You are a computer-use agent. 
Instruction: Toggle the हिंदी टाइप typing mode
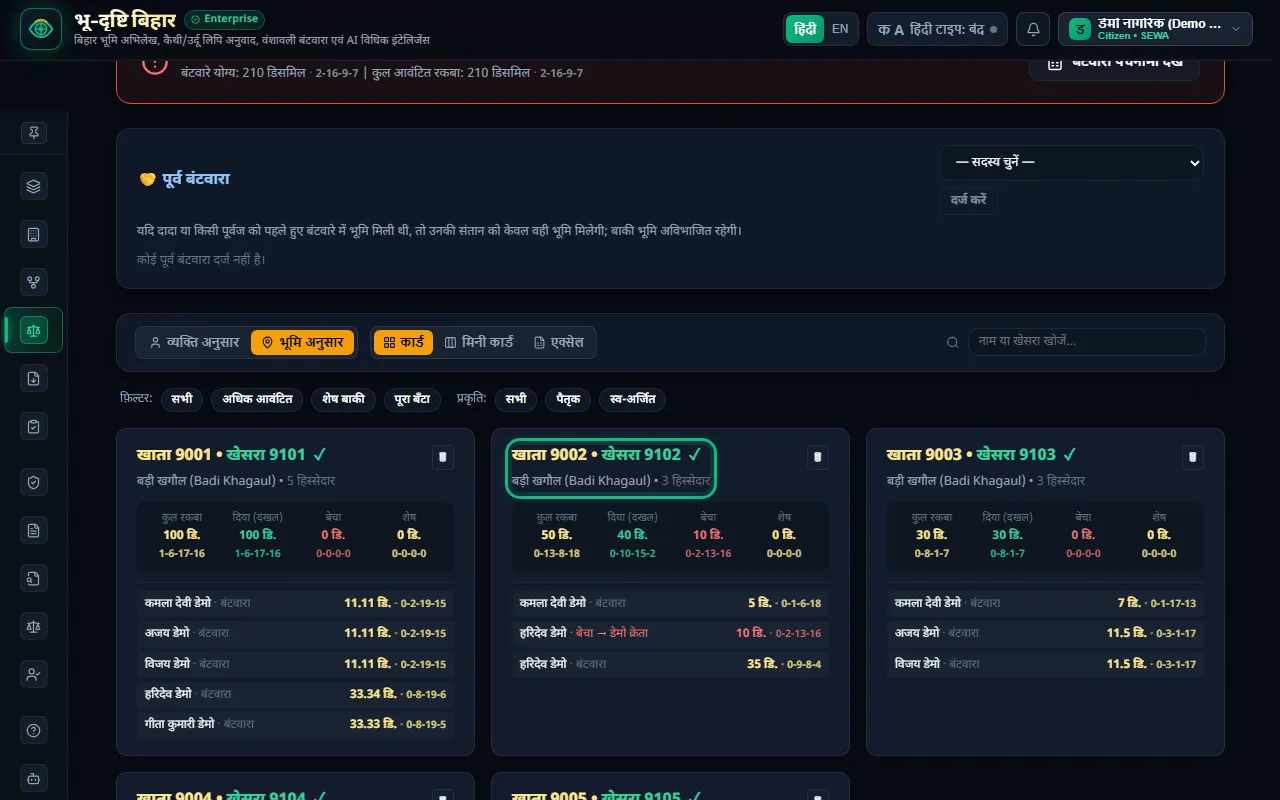(x=937, y=29)
